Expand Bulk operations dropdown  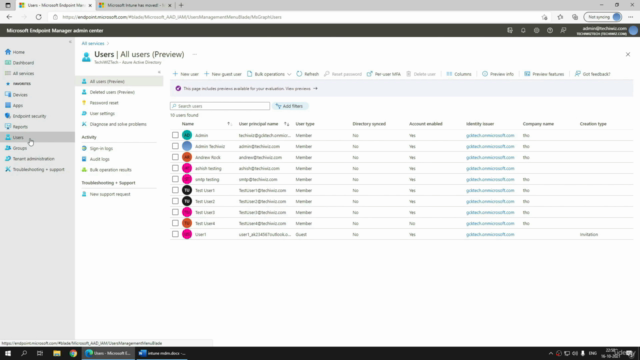point(269,74)
